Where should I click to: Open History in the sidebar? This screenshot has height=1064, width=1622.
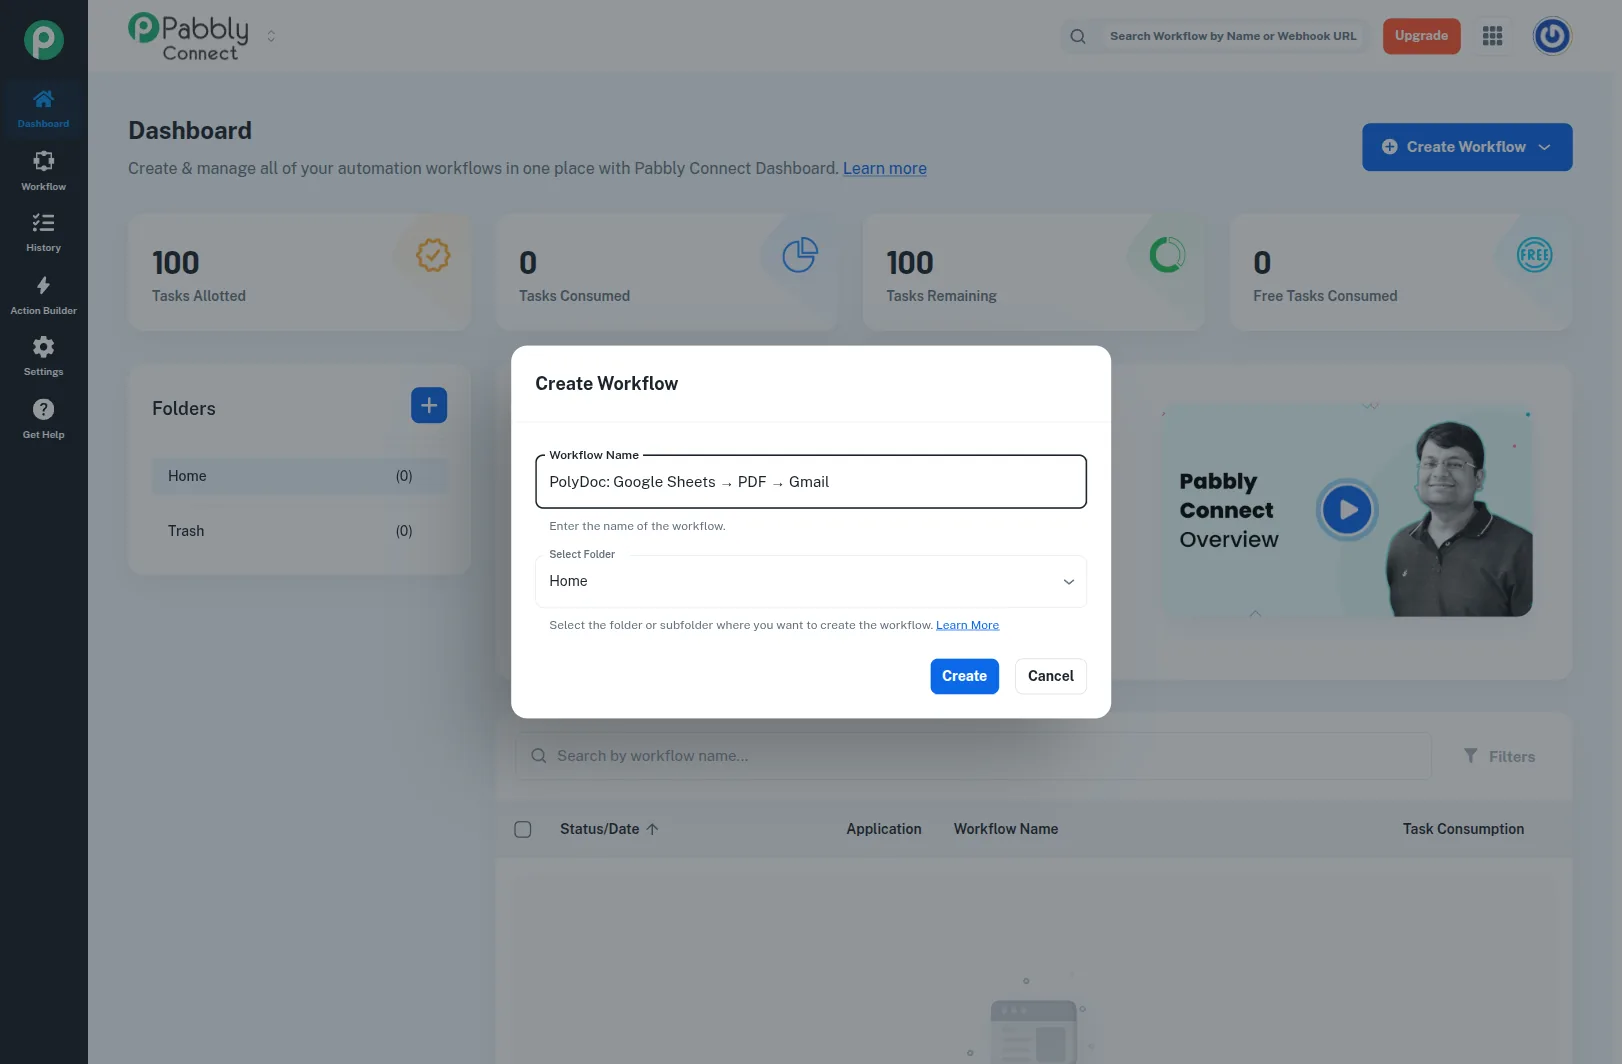tap(43, 233)
